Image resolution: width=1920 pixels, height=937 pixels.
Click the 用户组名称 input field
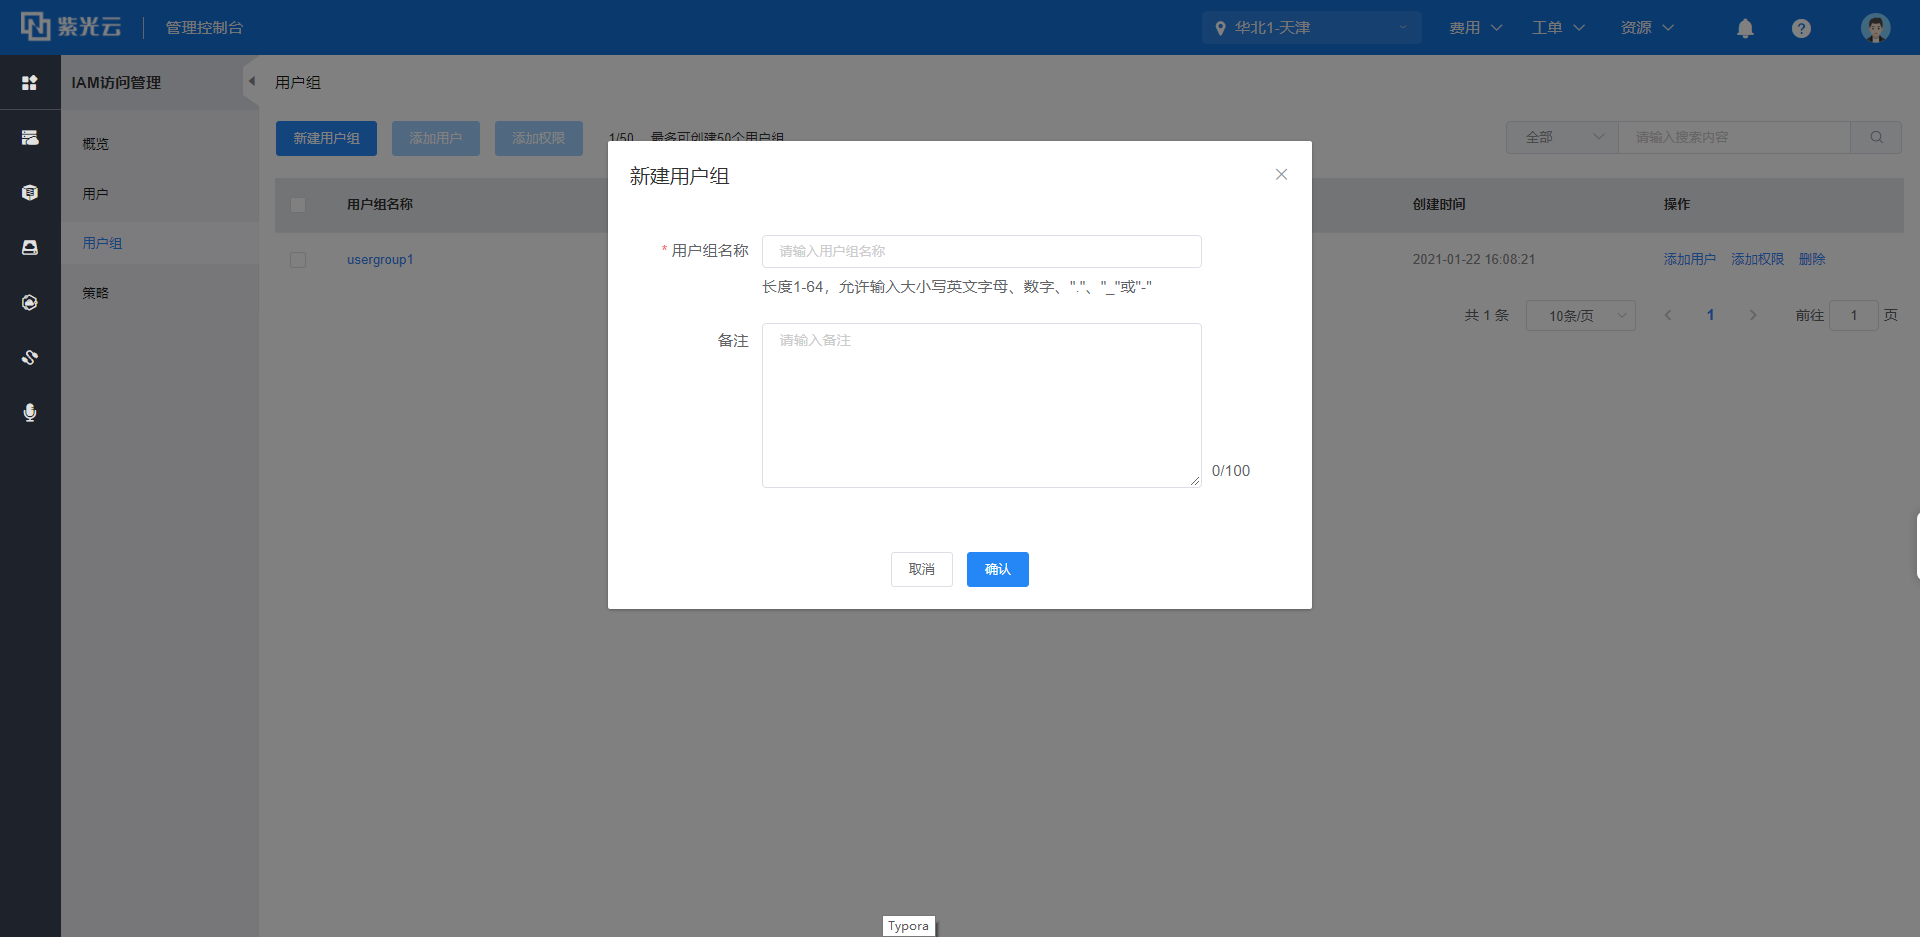click(x=981, y=252)
